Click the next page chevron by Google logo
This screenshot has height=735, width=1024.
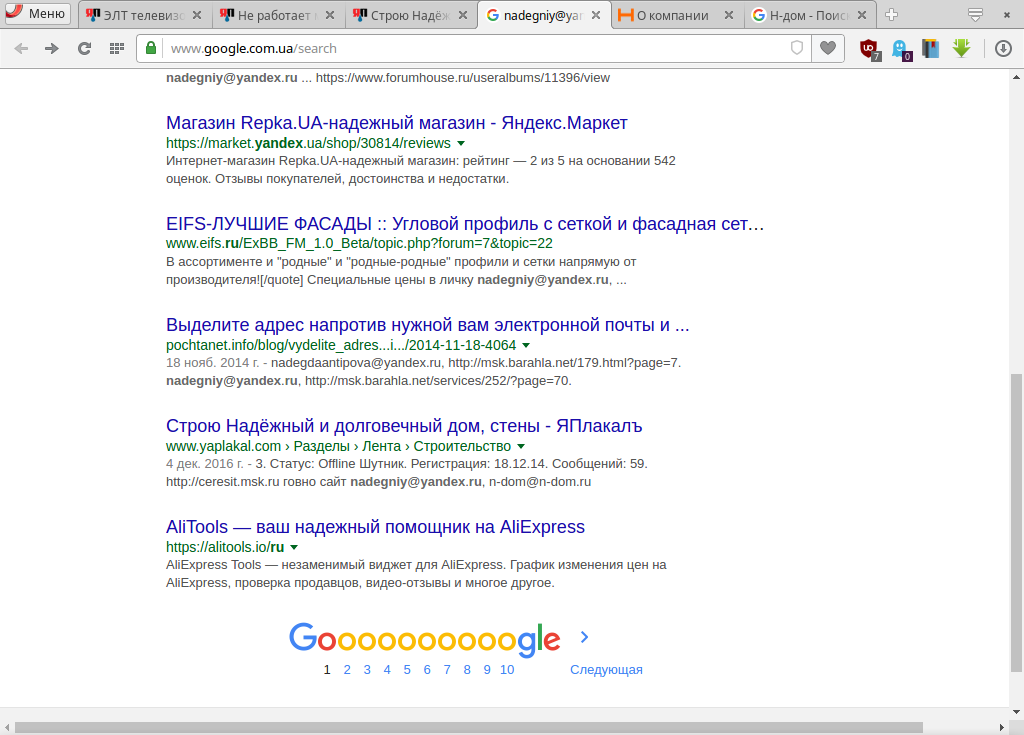pyautogui.click(x=584, y=637)
